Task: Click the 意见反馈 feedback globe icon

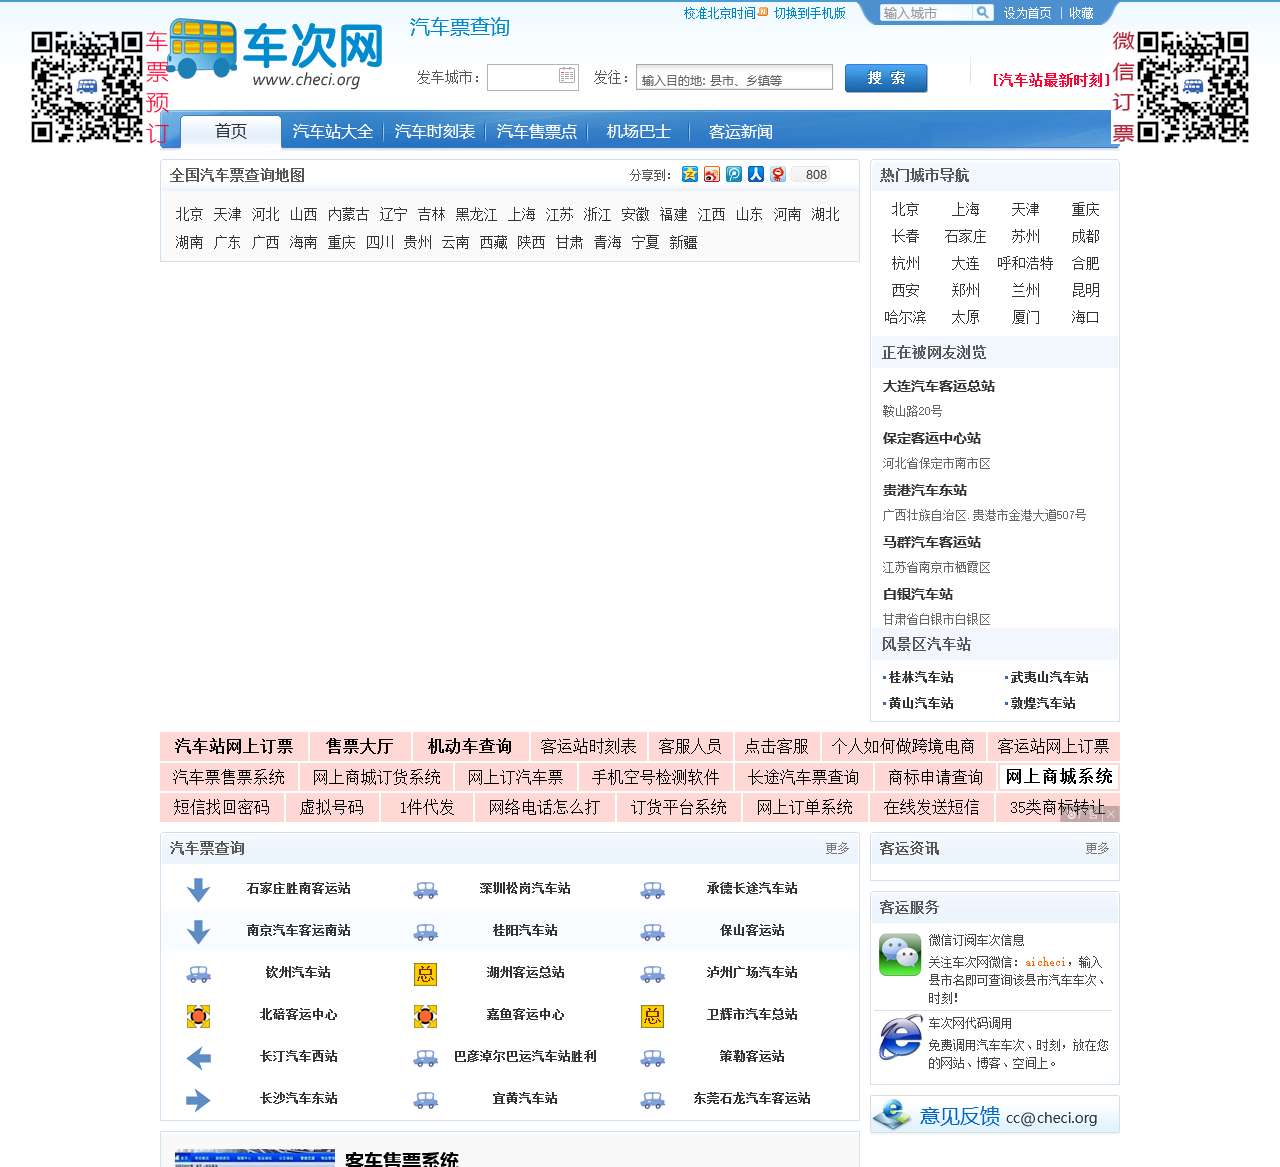Action: [891, 1115]
